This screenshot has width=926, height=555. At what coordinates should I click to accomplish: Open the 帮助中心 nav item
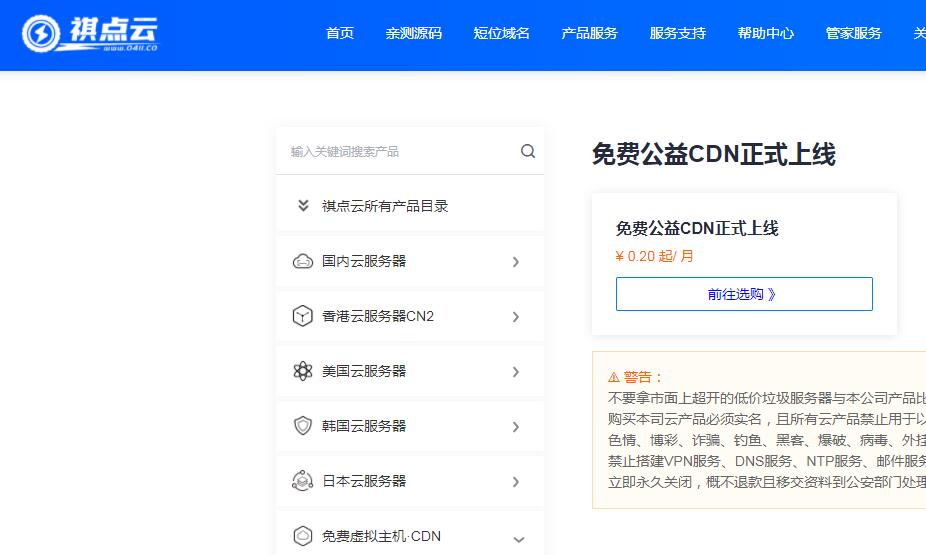tap(766, 33)
